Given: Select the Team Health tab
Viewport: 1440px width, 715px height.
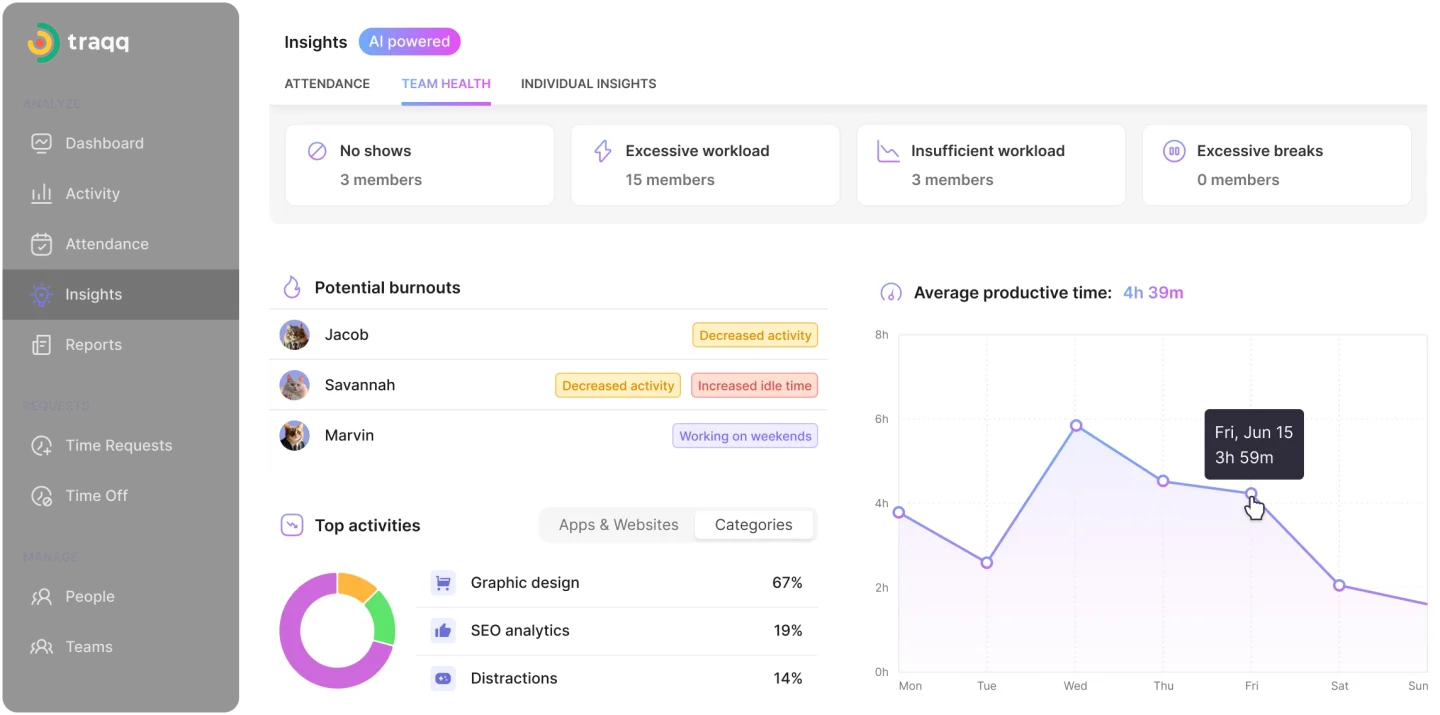Looking at the screenshot, I should [446, 84].
